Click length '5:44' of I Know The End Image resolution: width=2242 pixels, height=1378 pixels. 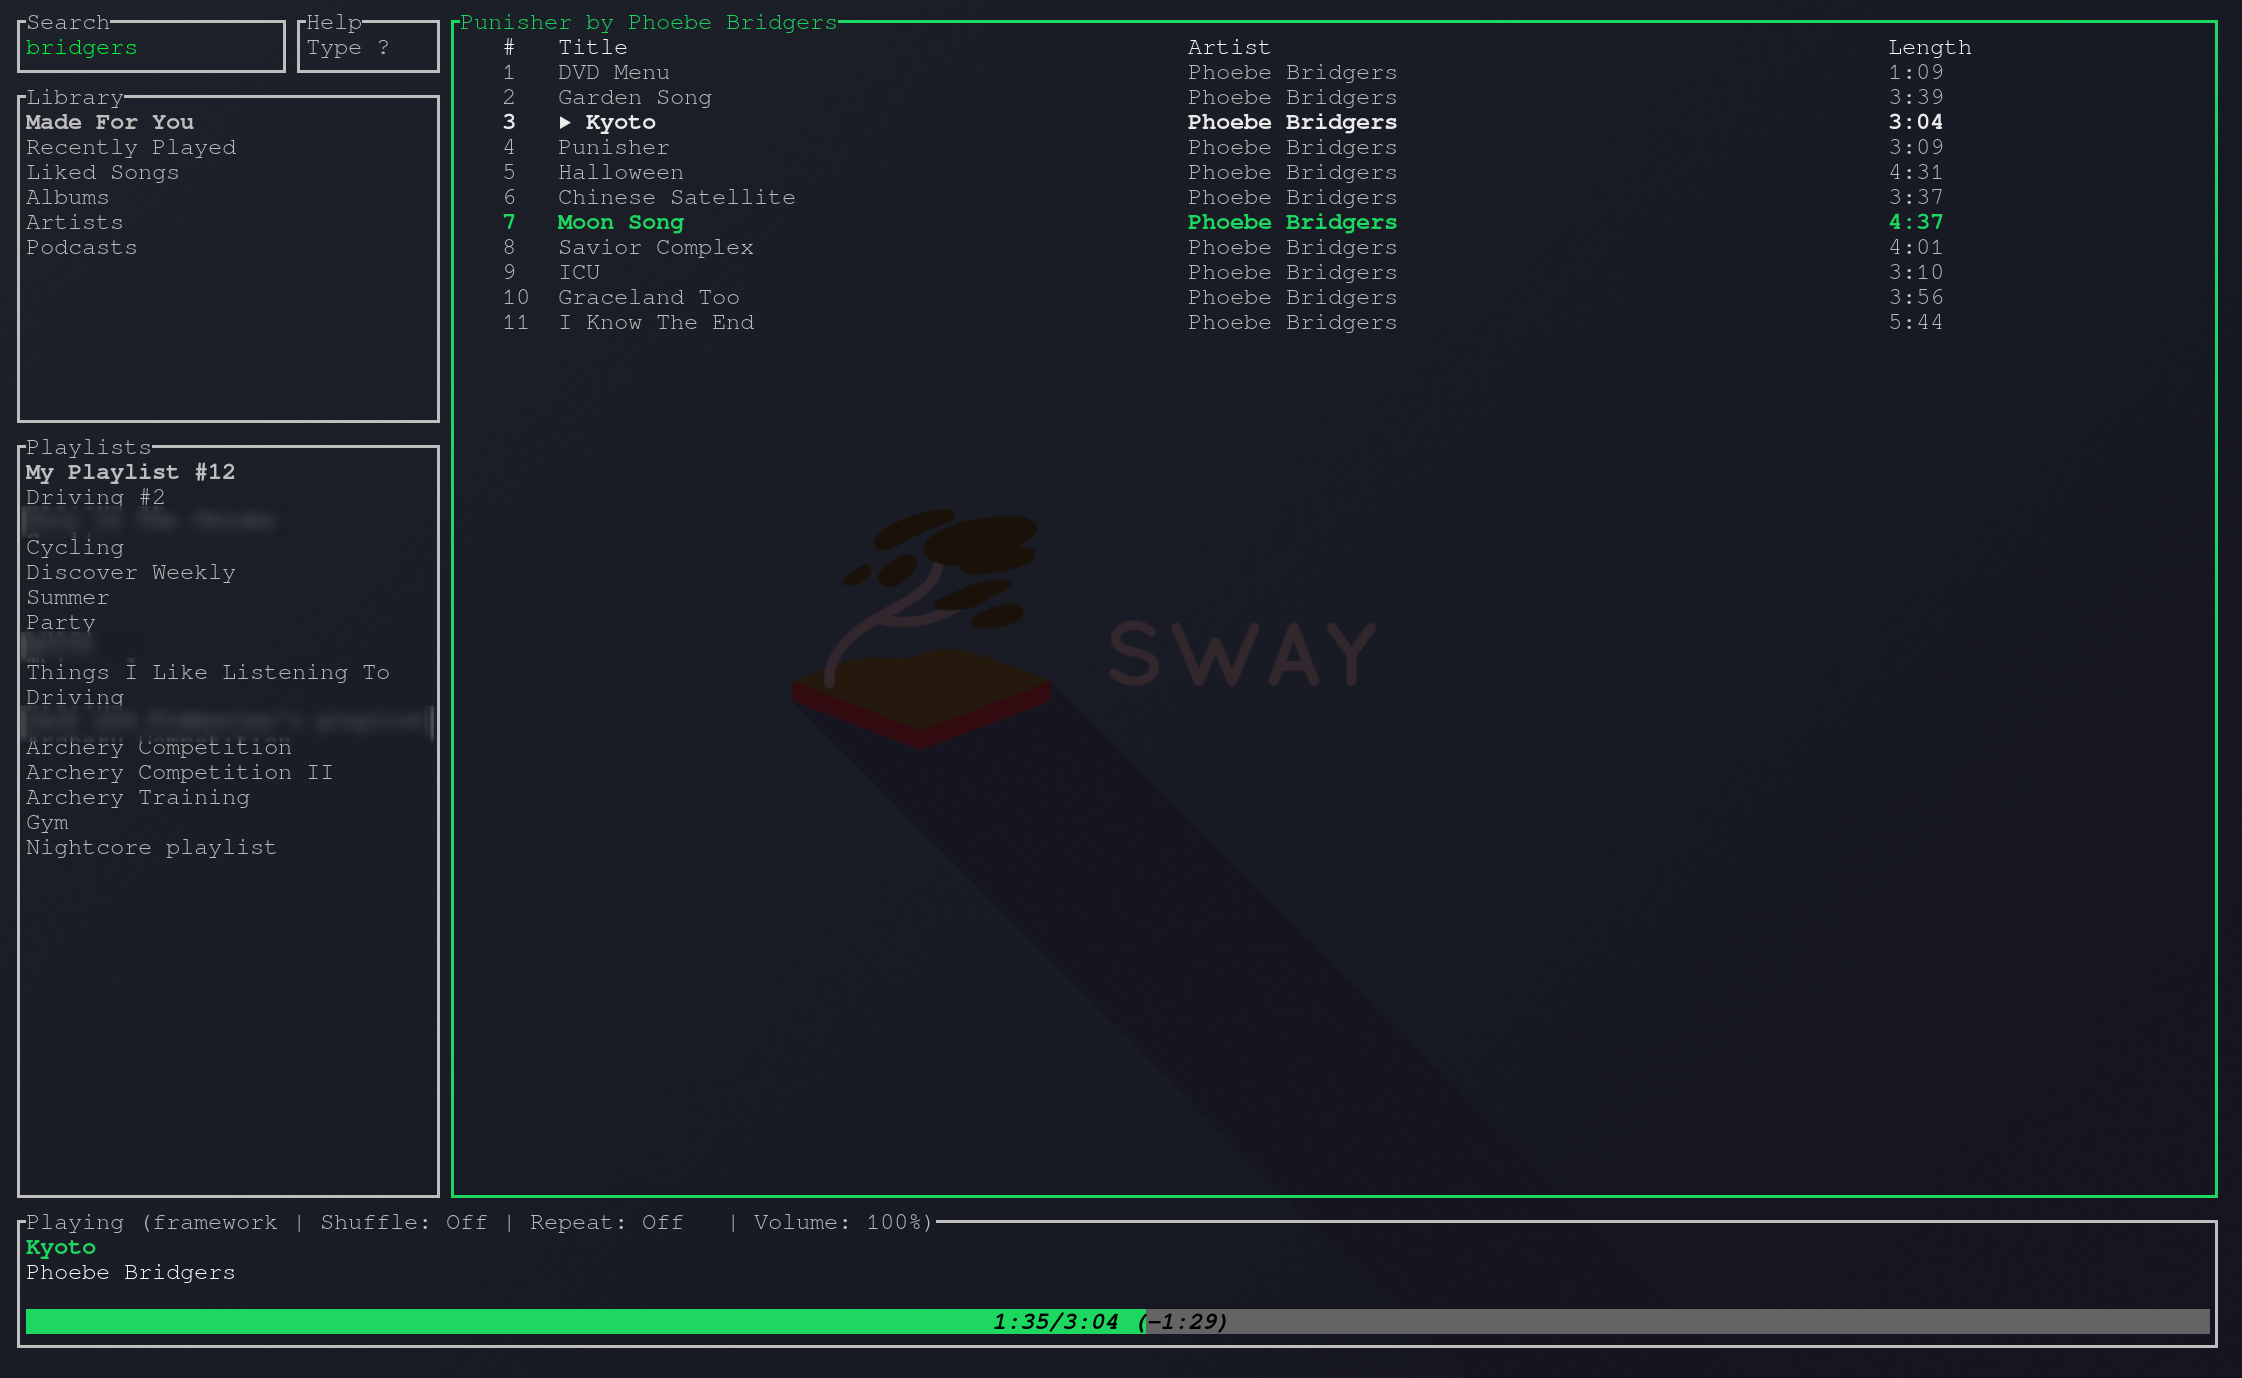[1916, 322]
